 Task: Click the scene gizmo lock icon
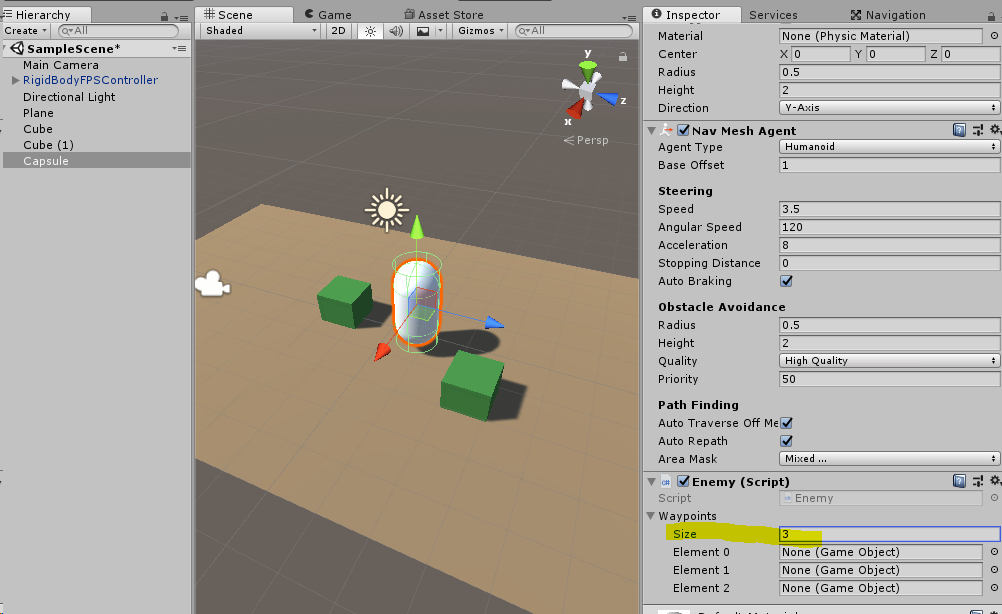[x=622, y=57]
